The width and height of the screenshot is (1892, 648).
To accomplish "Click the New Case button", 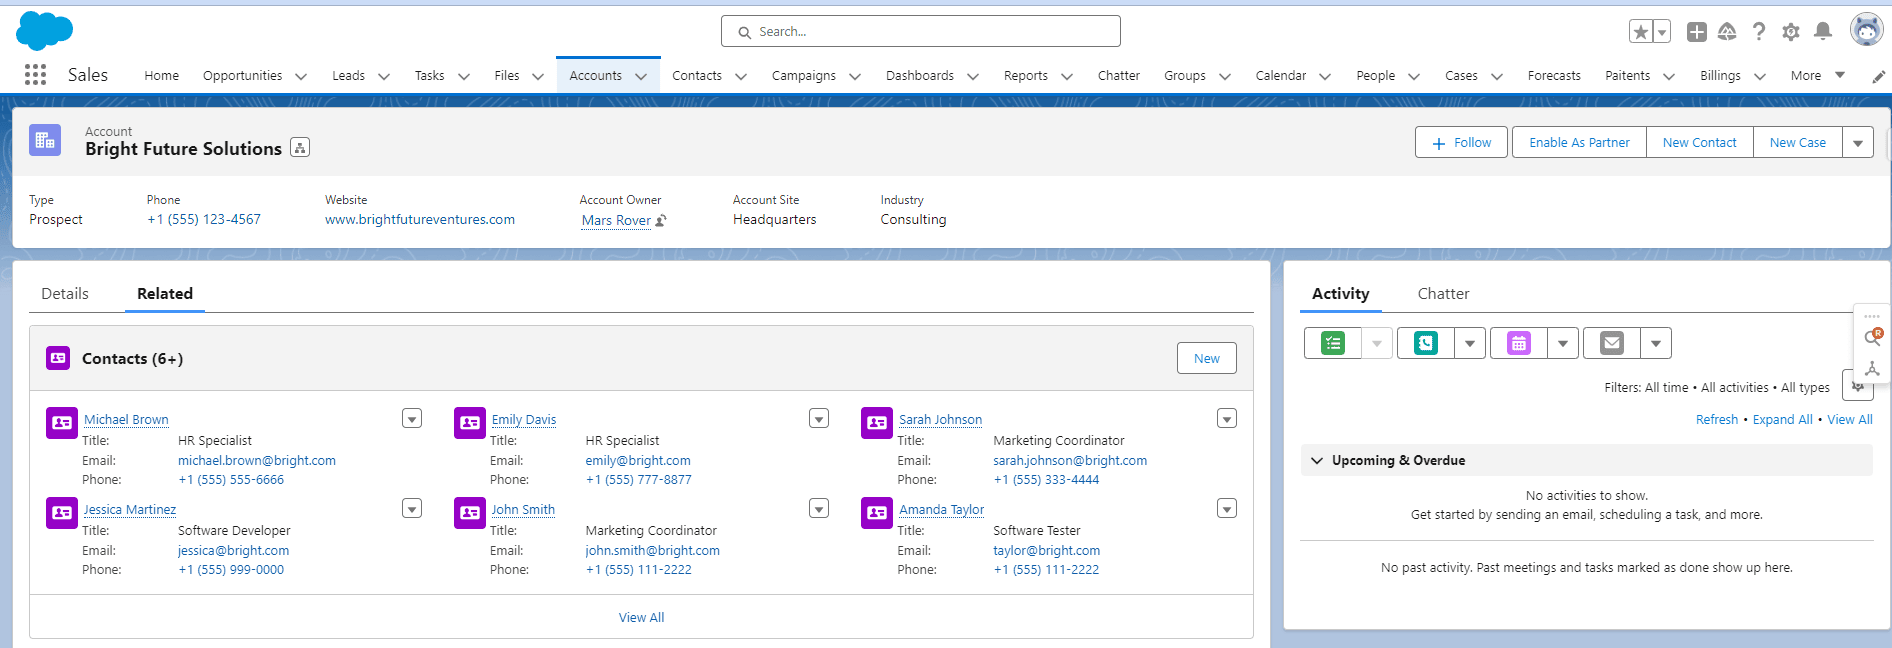I will (x=1797, y=142).
